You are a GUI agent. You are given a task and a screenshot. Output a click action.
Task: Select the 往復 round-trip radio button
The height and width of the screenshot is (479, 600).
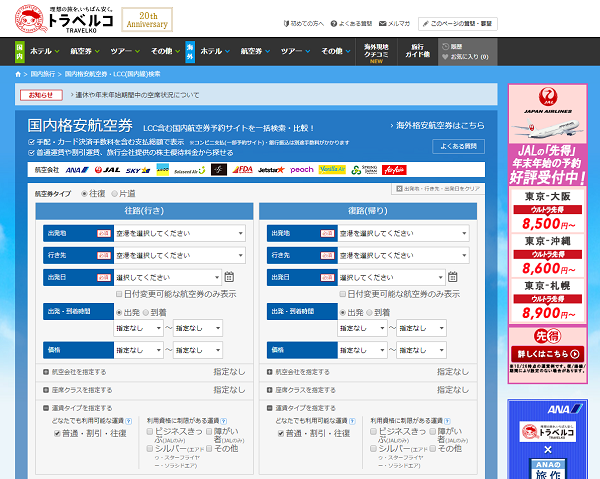(x=84, y=194)
